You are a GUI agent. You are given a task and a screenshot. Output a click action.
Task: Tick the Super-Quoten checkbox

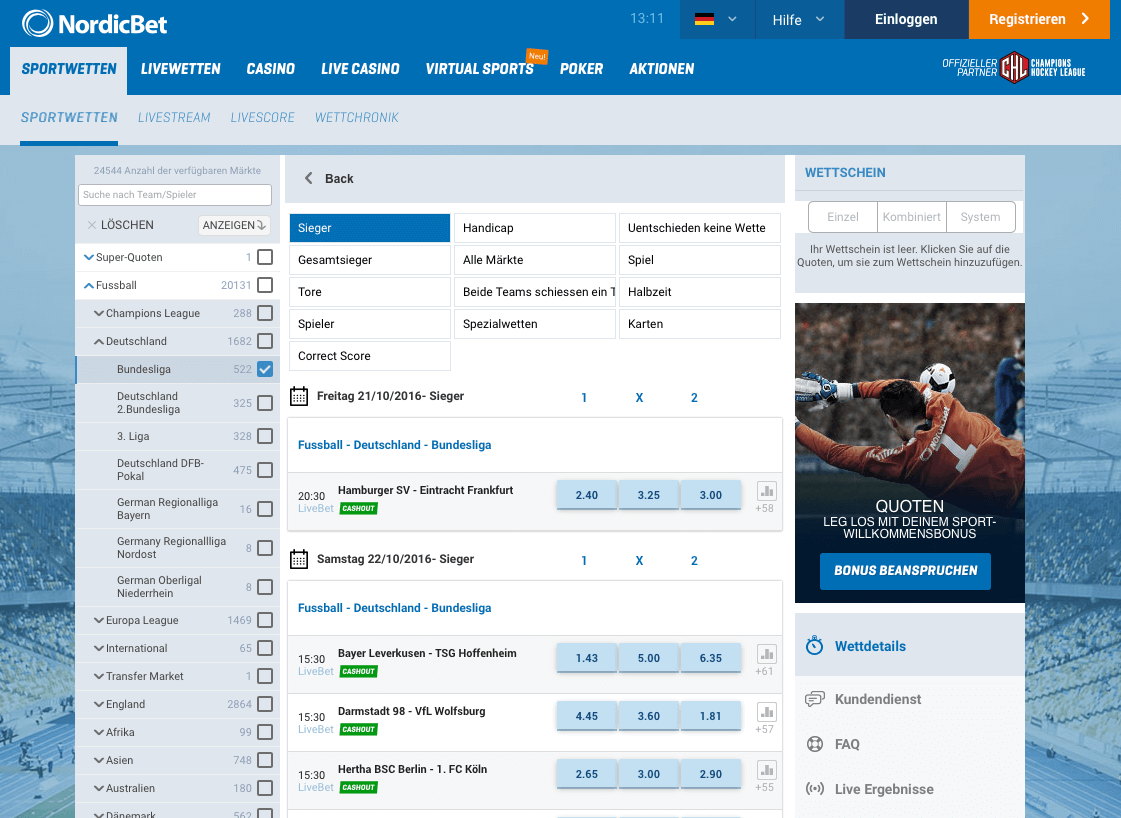(265, 257)
